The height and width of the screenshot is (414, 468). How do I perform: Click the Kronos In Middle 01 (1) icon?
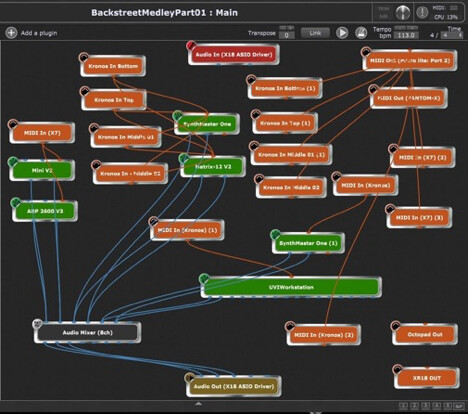(x=254, y=146)
